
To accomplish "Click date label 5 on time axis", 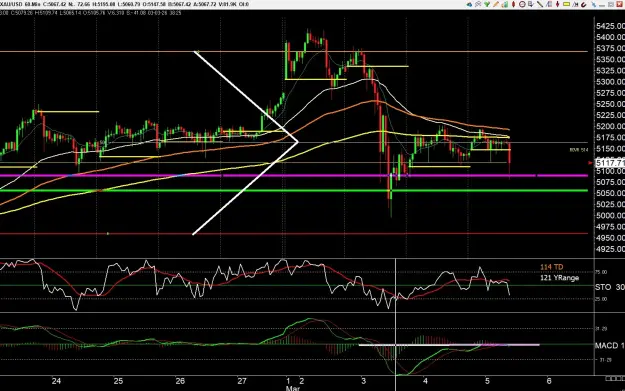I will 487,381.
